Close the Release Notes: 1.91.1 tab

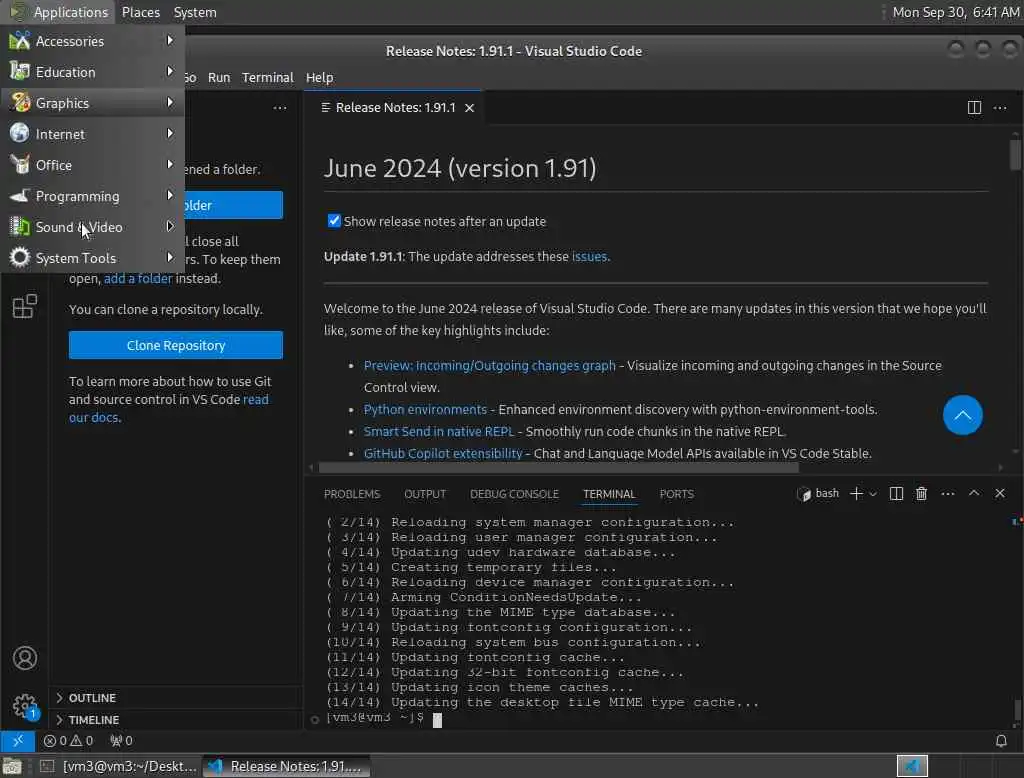(470, 108)
